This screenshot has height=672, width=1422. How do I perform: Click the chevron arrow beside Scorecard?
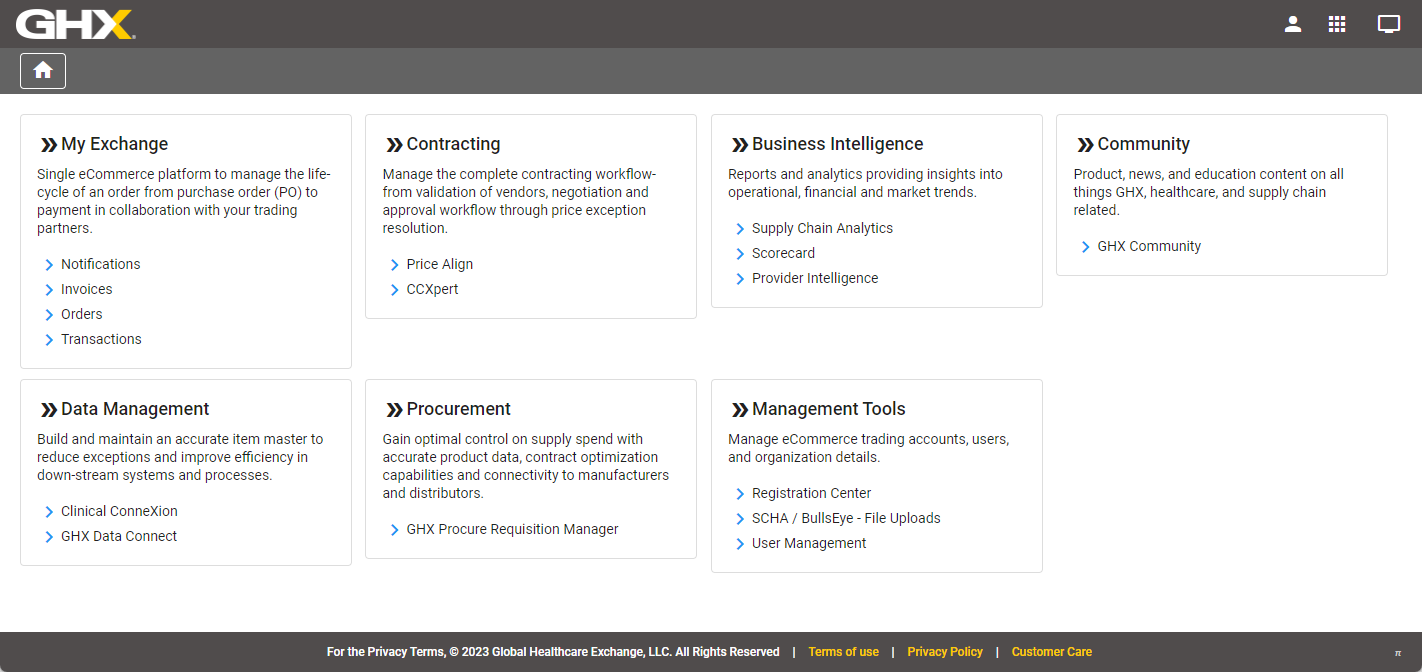[x=740, y=254]
